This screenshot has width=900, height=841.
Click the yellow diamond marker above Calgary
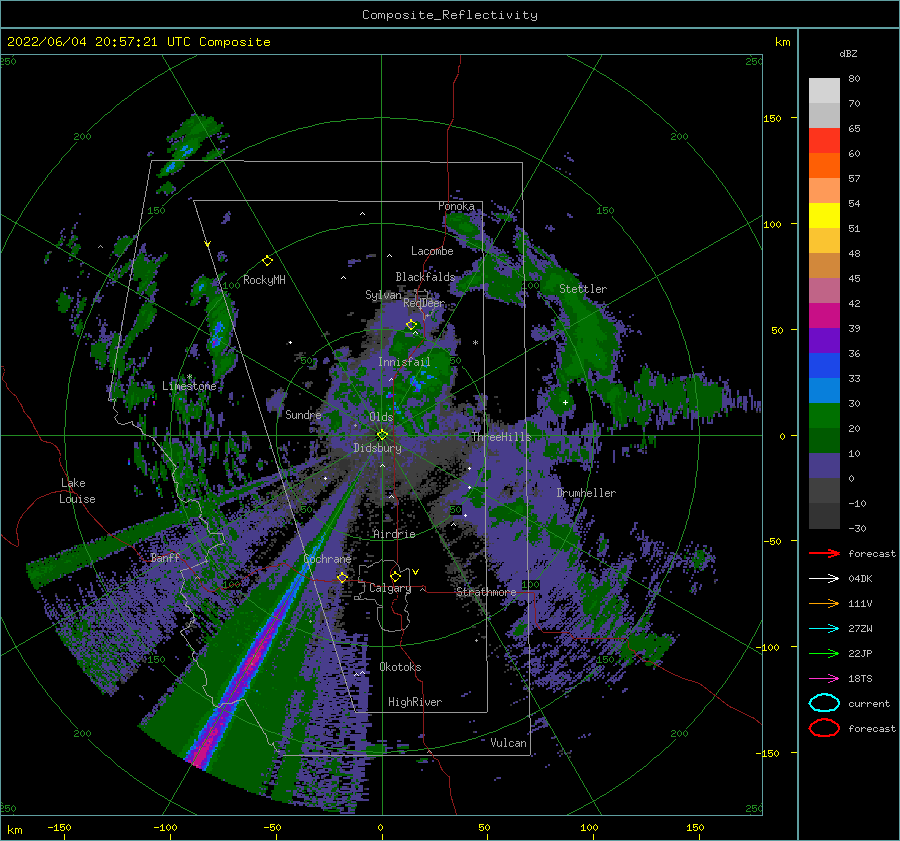click(395, 576)
